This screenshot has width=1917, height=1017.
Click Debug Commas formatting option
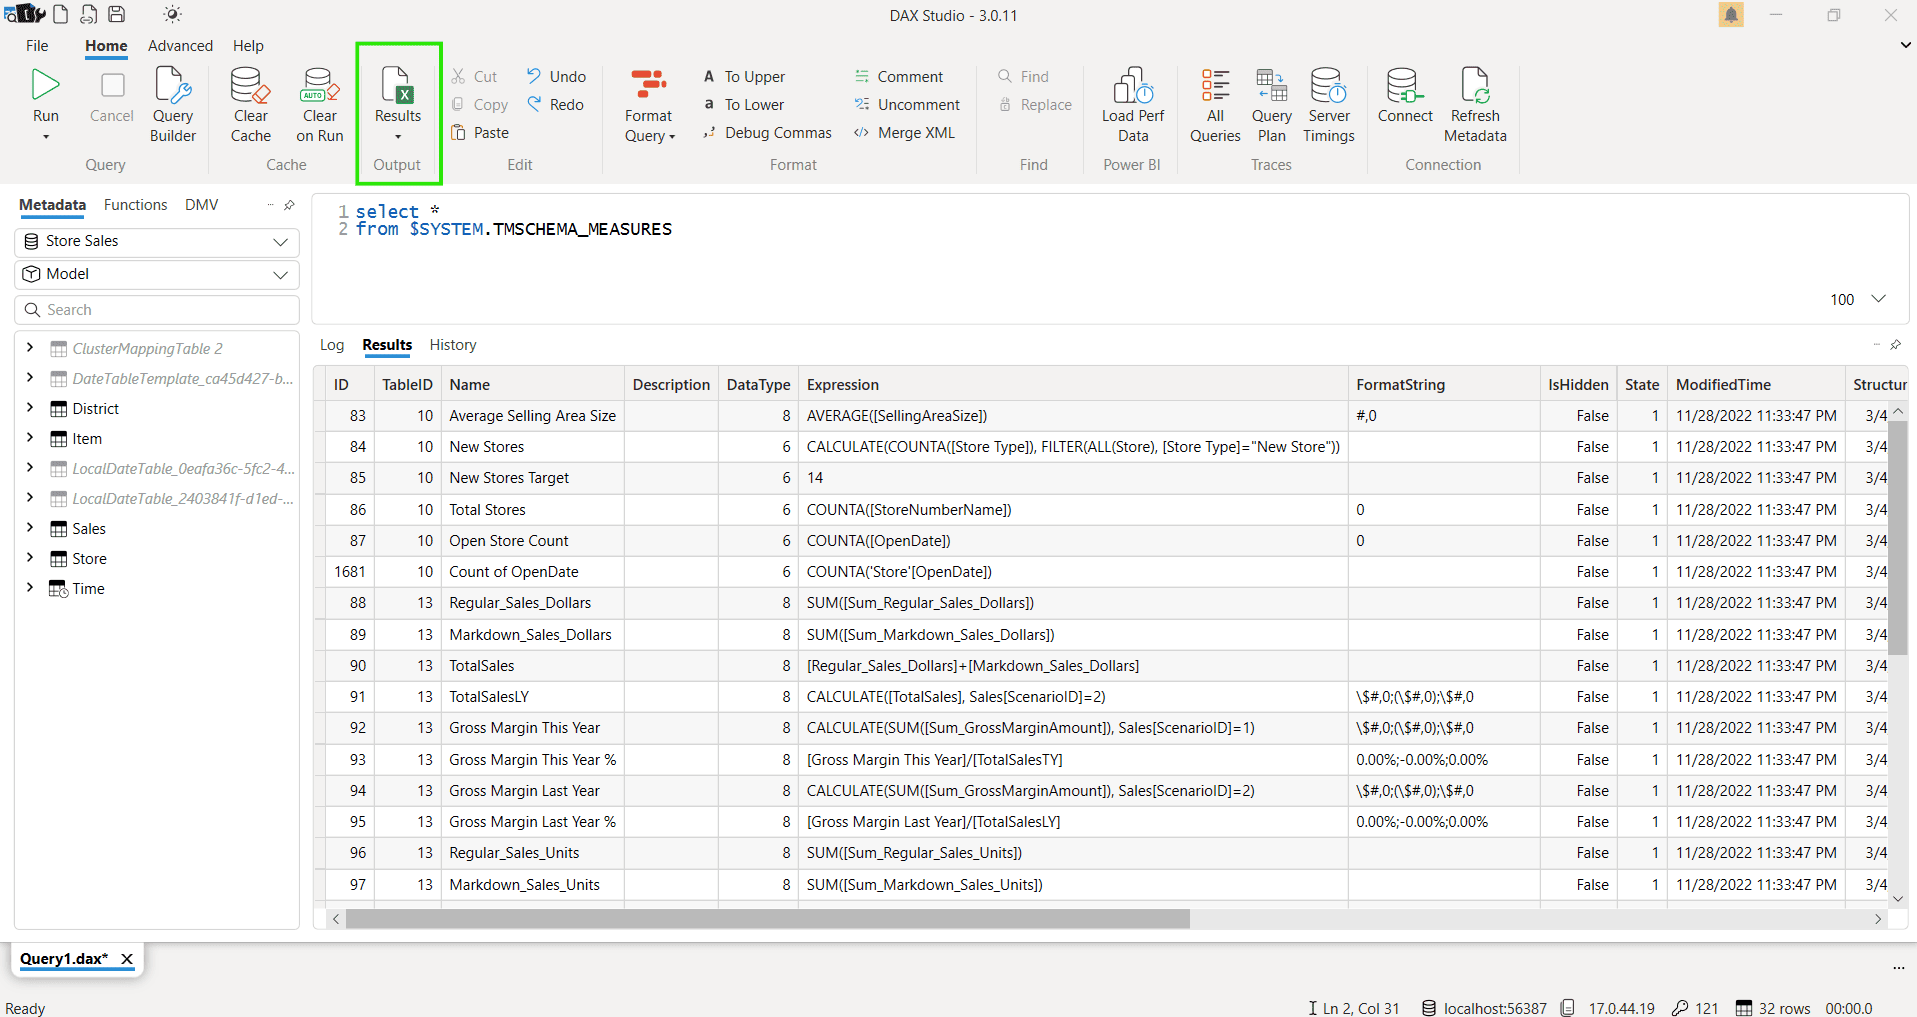(x=767, y=132)
